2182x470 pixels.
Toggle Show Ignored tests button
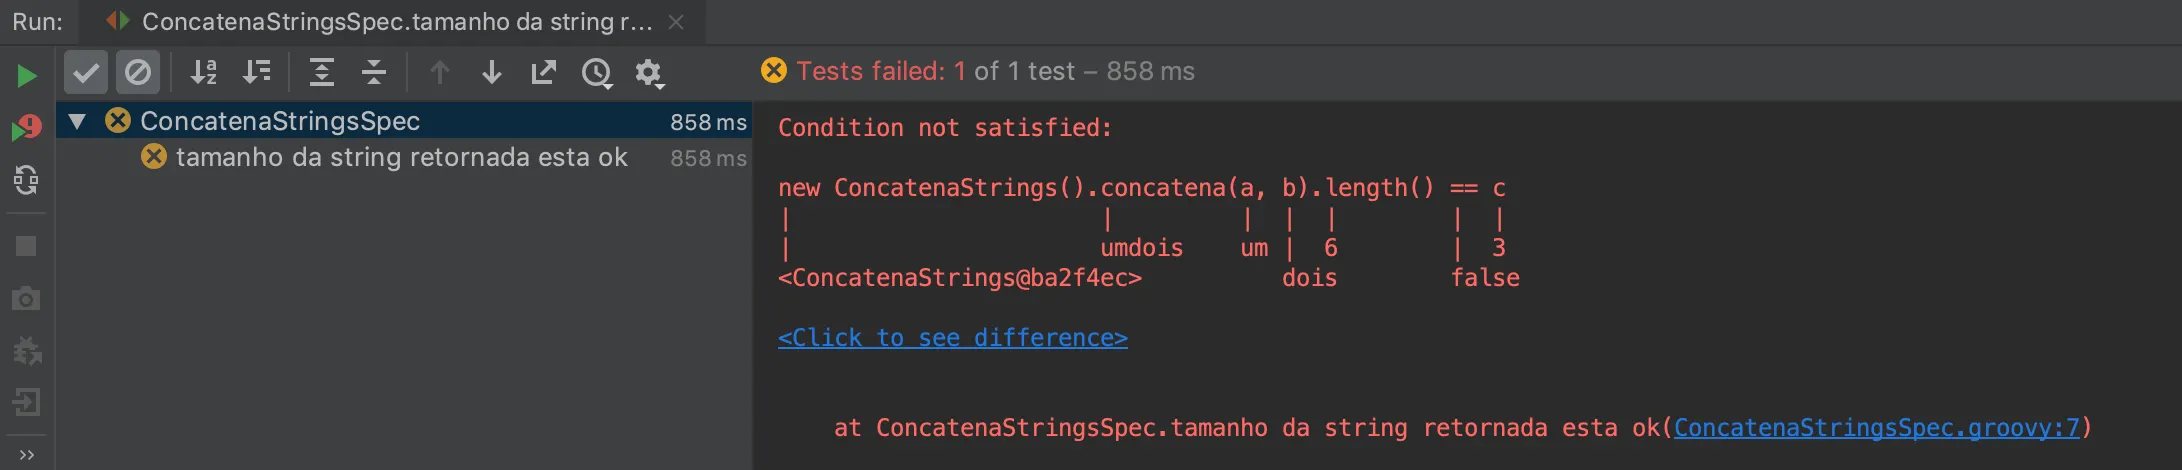click(138, 72)
